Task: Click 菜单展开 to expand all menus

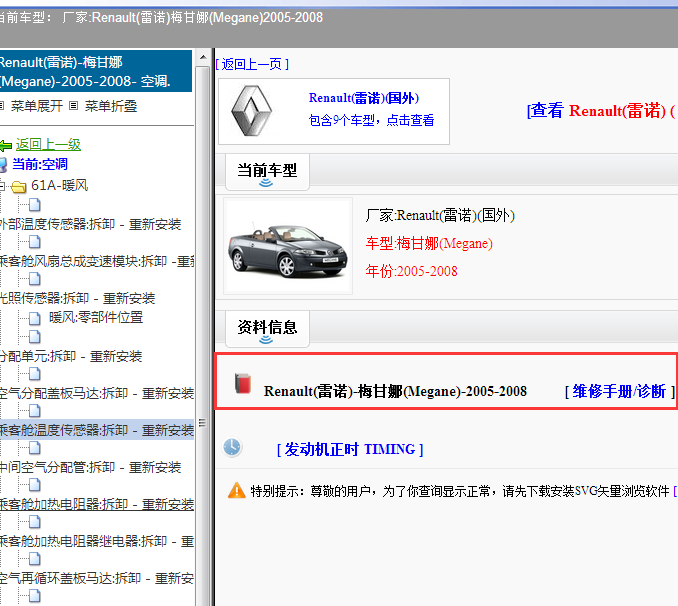Action: (x=36, y=106)
